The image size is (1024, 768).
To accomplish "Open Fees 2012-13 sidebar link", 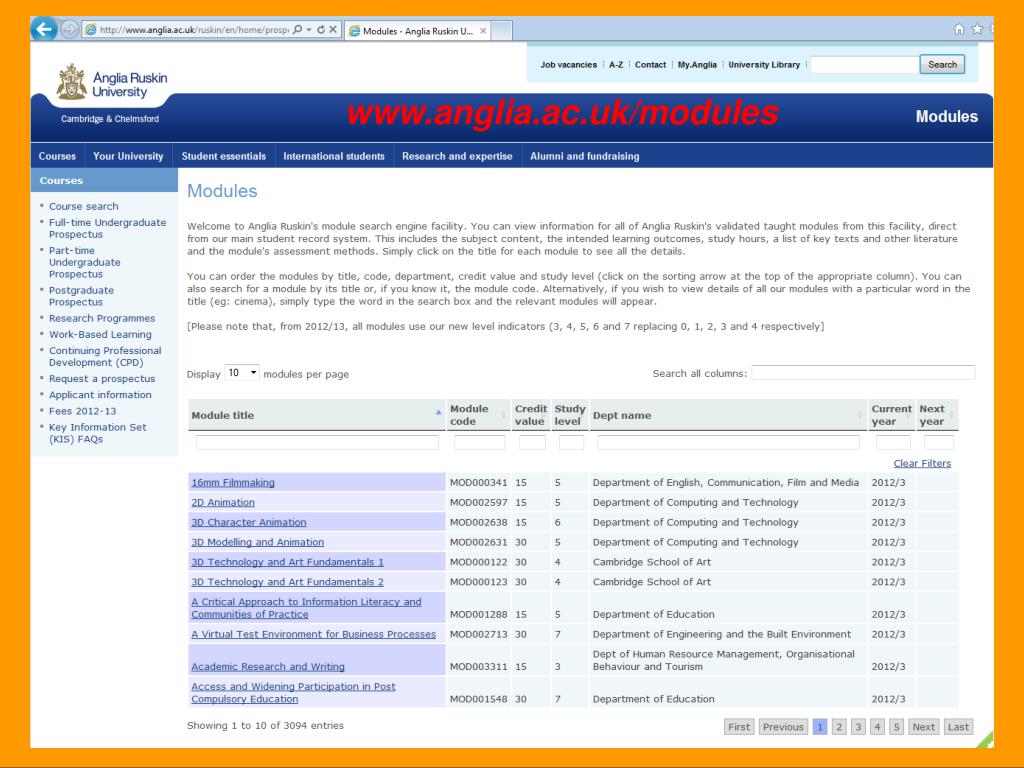I will pyautogui.click(x=82, y=411).
